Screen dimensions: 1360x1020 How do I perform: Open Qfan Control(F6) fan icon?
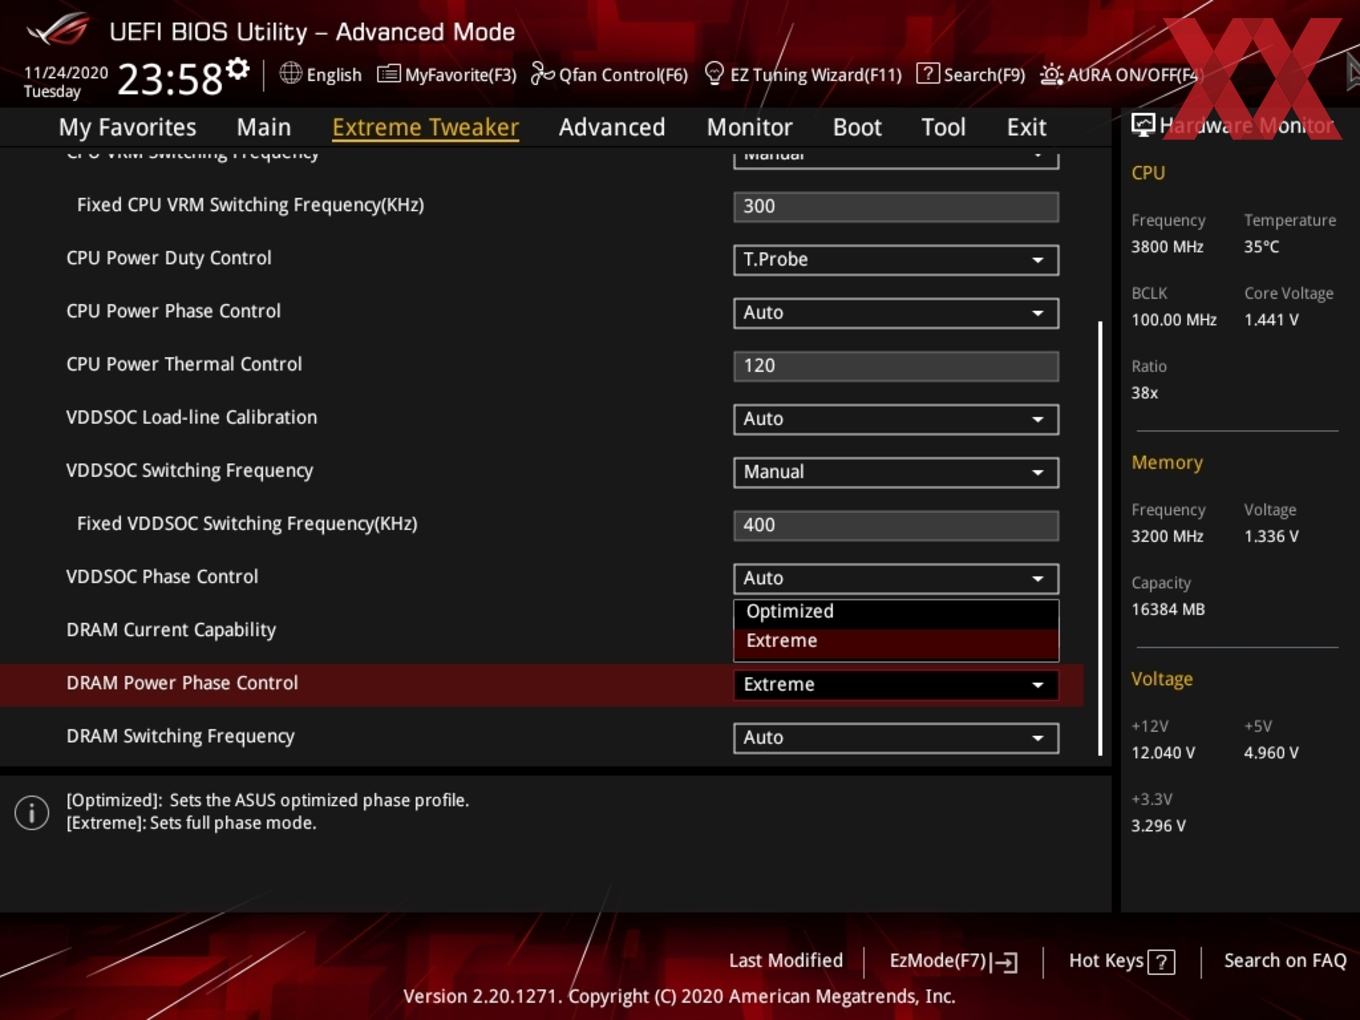pos(542,73)
